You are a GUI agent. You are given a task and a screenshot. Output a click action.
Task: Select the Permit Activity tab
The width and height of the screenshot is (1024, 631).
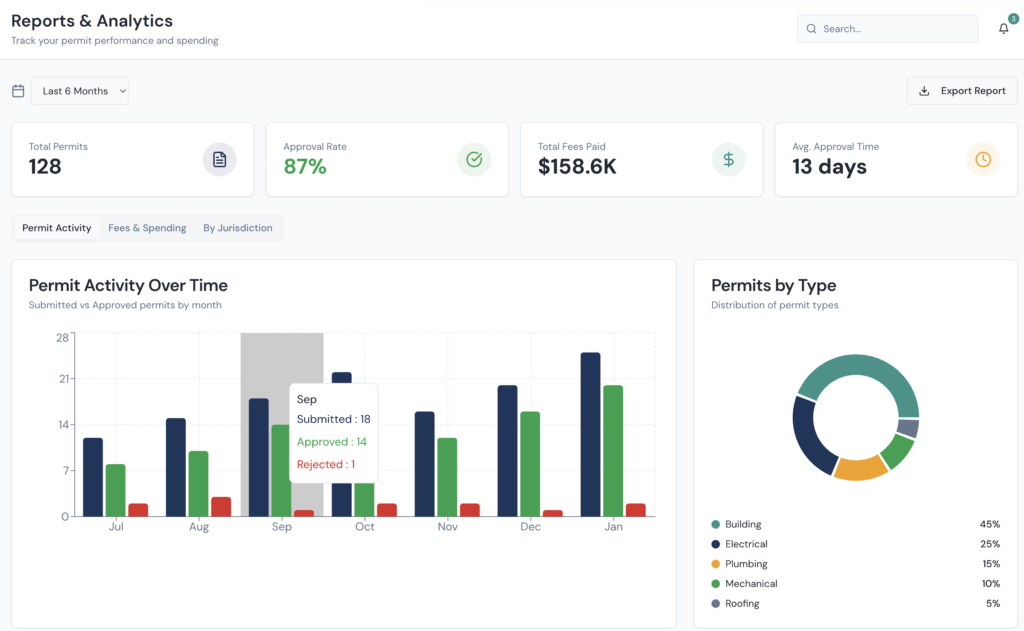(x=57, y=228)
